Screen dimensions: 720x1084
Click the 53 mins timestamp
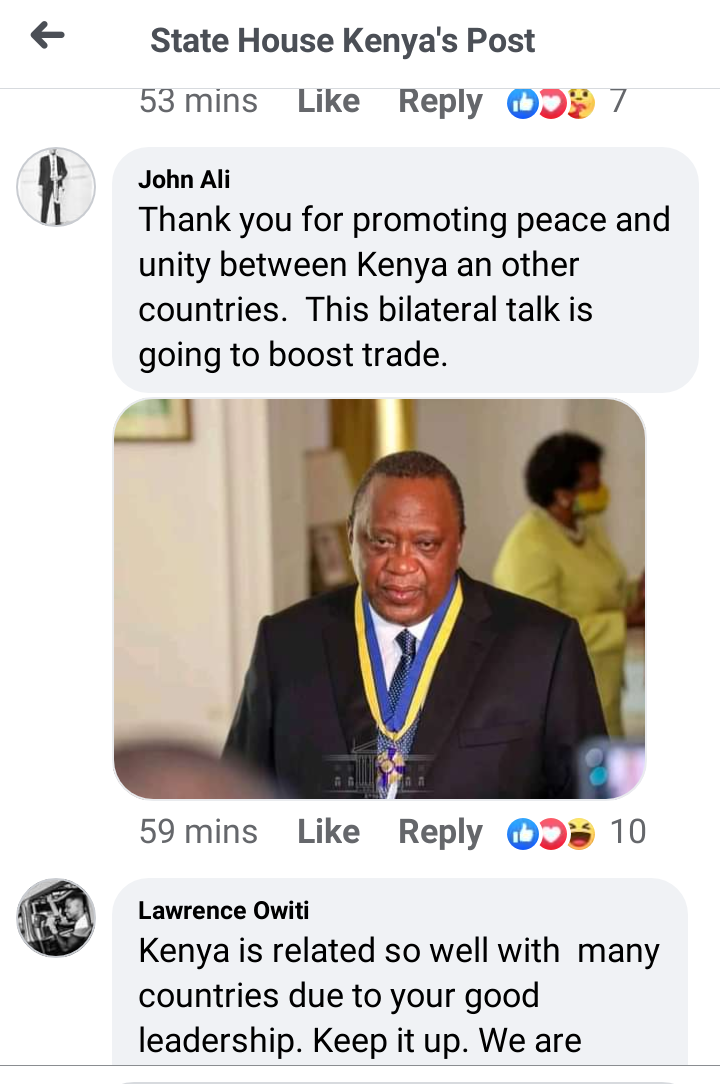199,102
